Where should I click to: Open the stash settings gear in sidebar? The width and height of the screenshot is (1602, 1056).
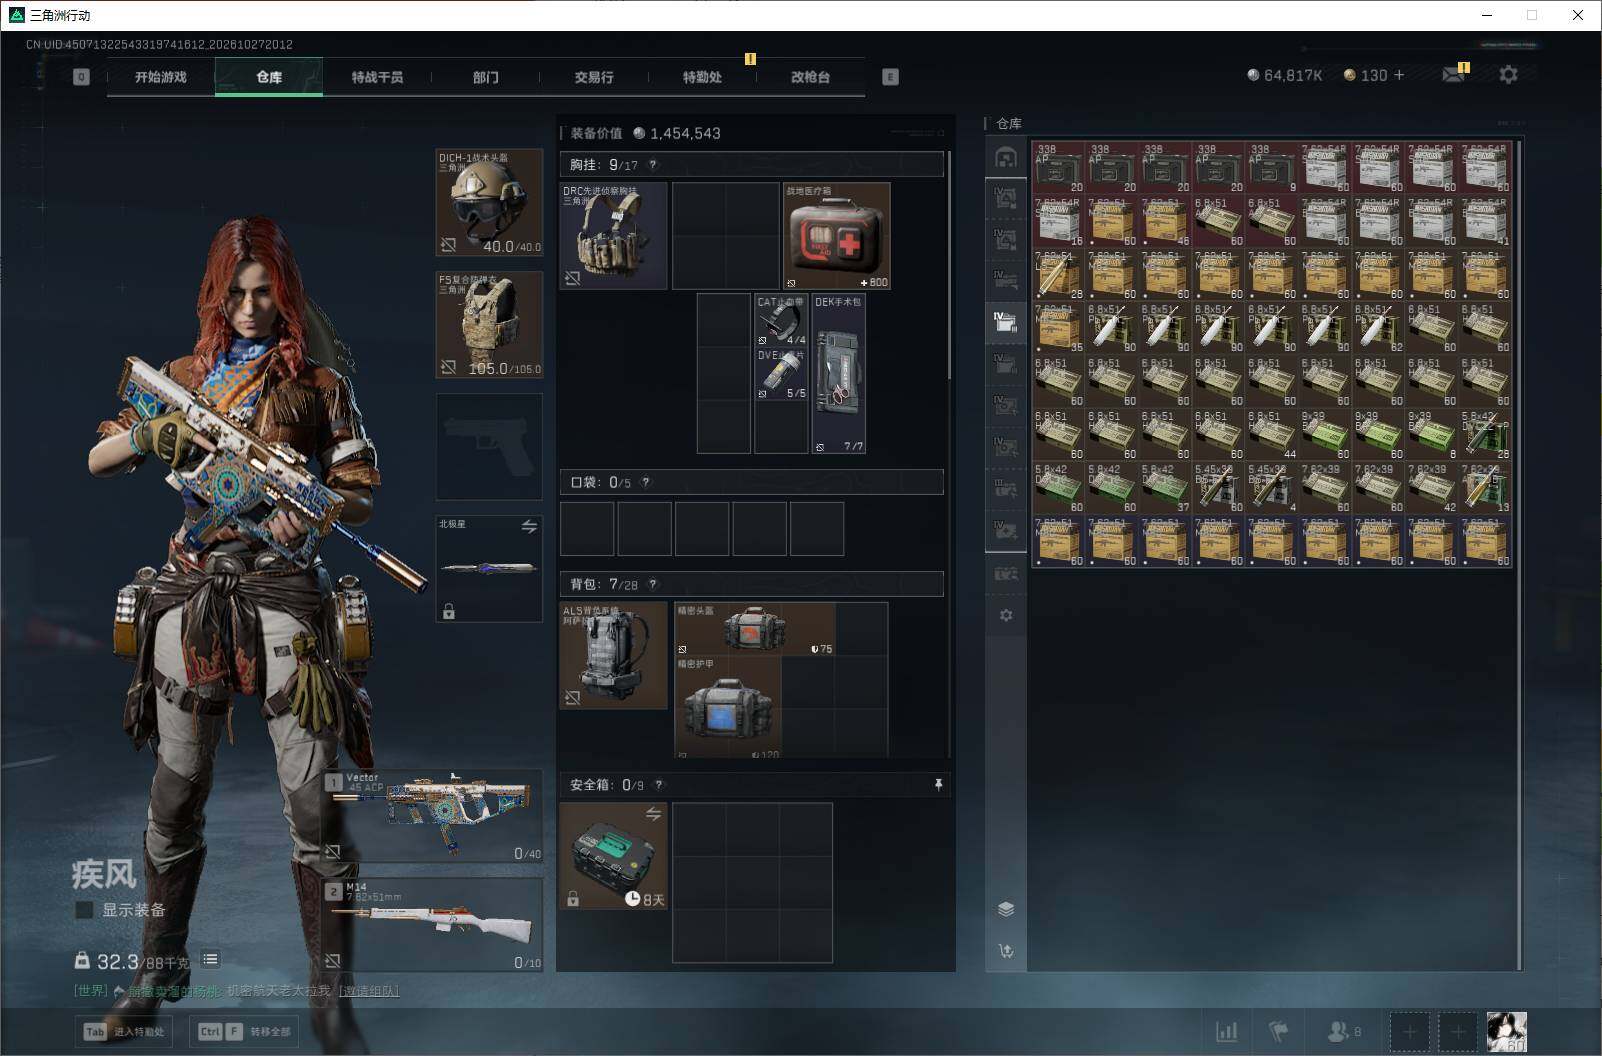(x=1006, y=615)
